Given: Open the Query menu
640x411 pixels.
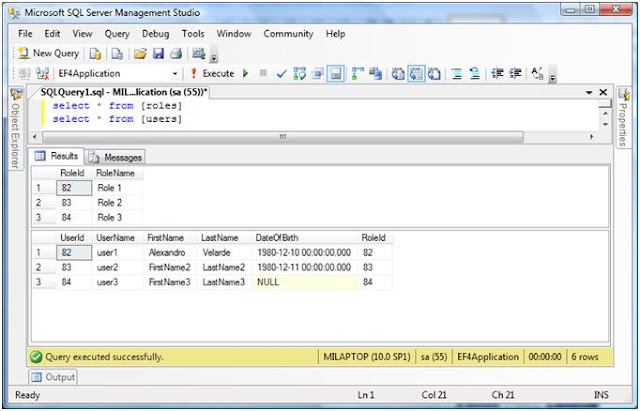Looking at the screenshot, I should (117, 33).
